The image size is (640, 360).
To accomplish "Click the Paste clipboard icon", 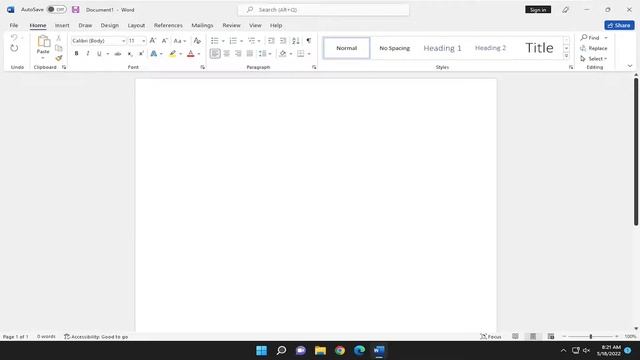I will pos(43,42).
